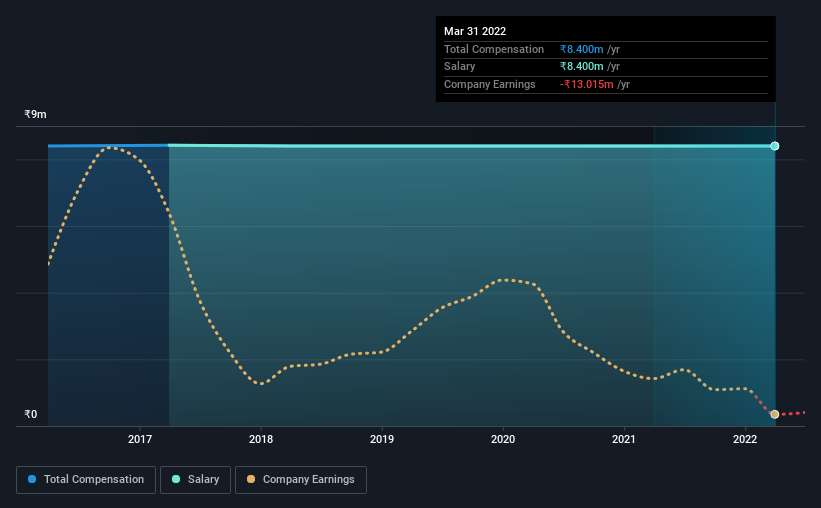Click the ₹9m y-axis label
Screen dimensions: 821x508
pyautogui.click(x=35, y=114)
